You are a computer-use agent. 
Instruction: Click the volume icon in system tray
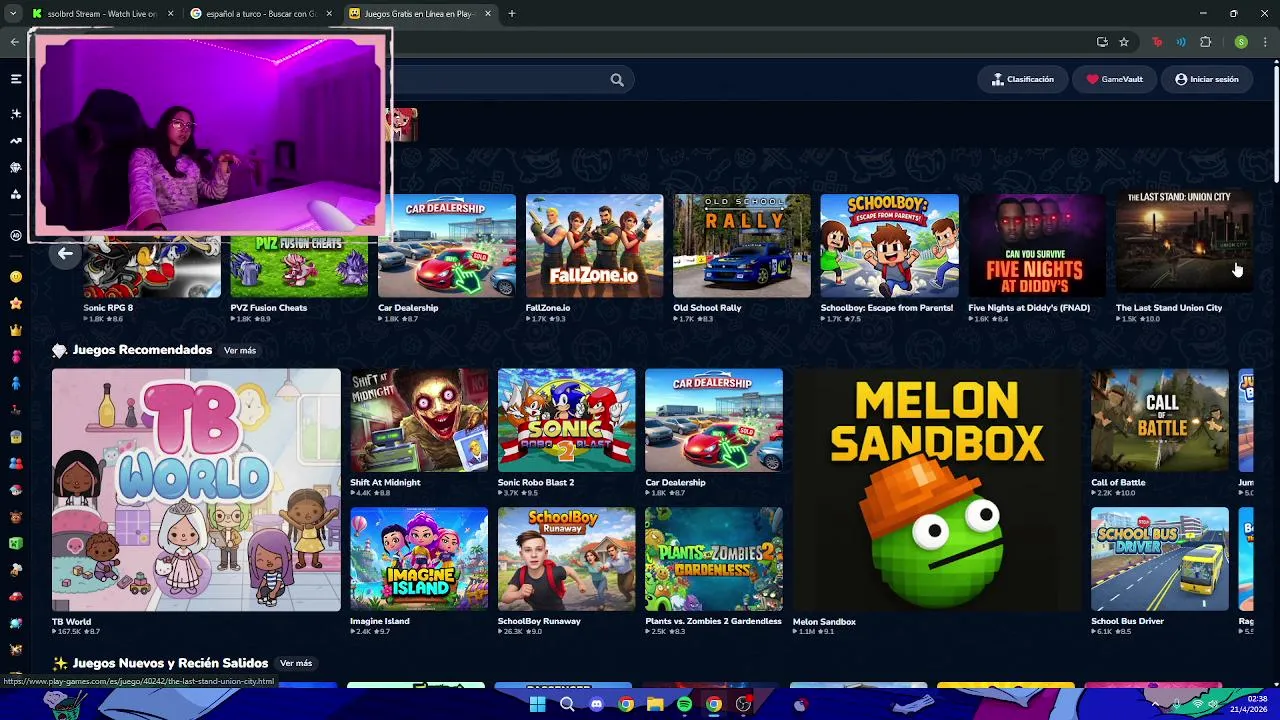point(1213,704)
